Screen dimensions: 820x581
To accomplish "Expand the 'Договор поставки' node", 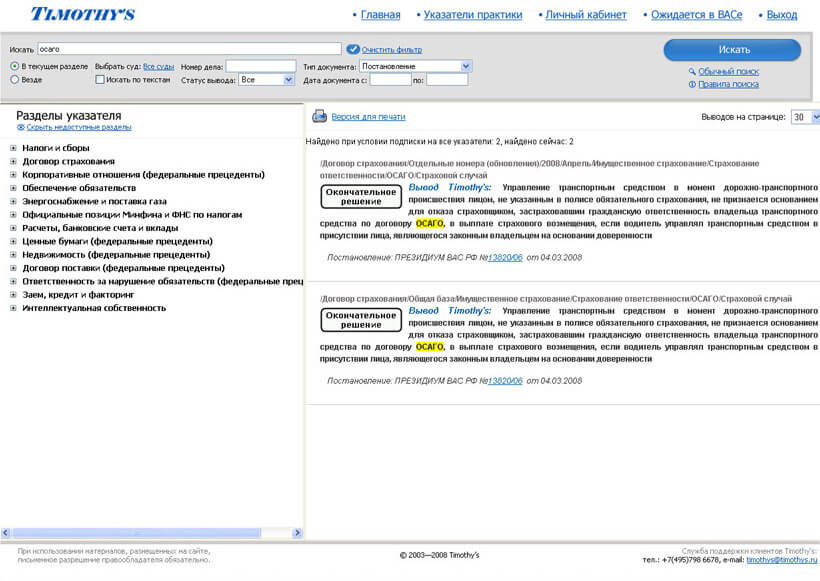I will point(13,268).
